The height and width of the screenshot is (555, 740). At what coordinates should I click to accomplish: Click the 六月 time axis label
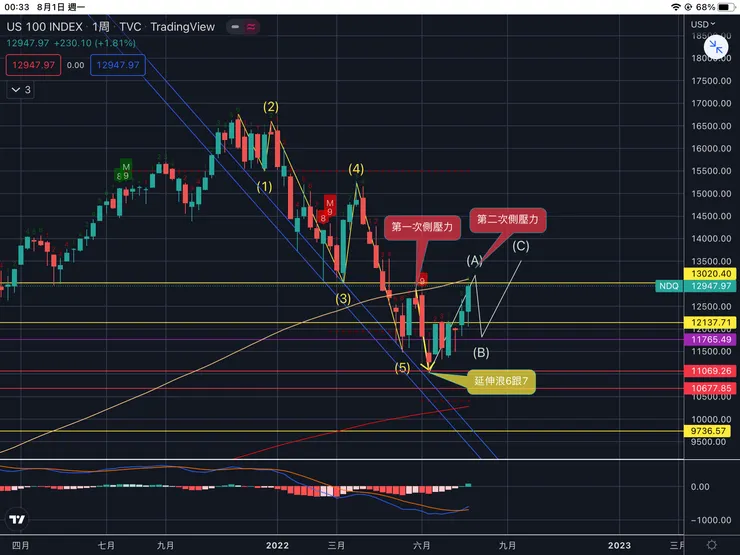(x=421, y=546)
